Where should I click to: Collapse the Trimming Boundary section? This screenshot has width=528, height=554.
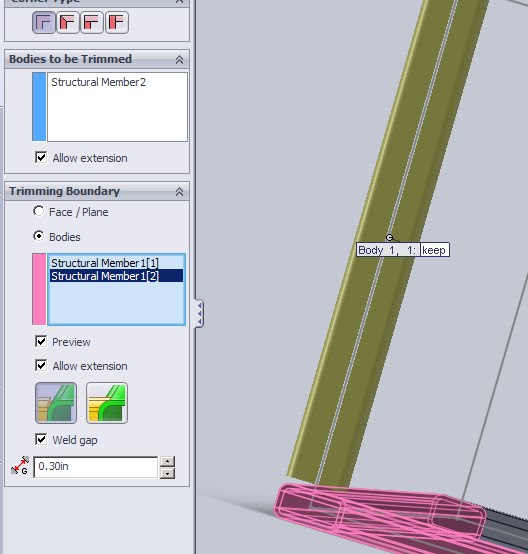pyautogui.click(x=180, y=191)
